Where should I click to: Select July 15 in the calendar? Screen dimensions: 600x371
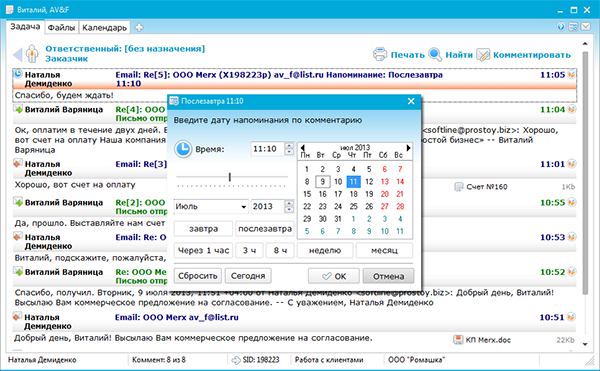click(307, 194)
